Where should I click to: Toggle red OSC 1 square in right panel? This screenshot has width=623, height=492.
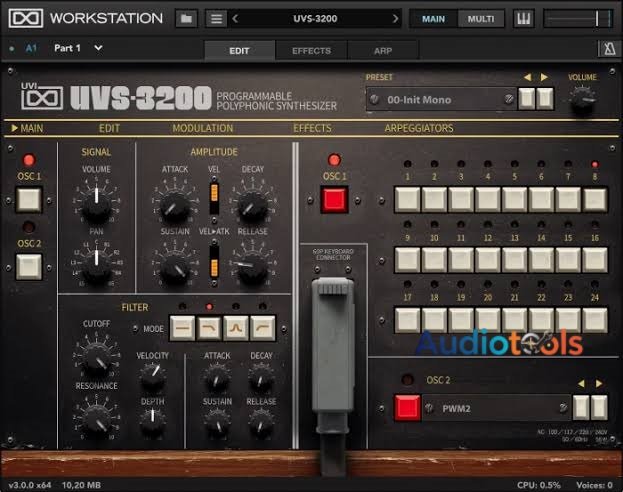[x=334, y=200]
